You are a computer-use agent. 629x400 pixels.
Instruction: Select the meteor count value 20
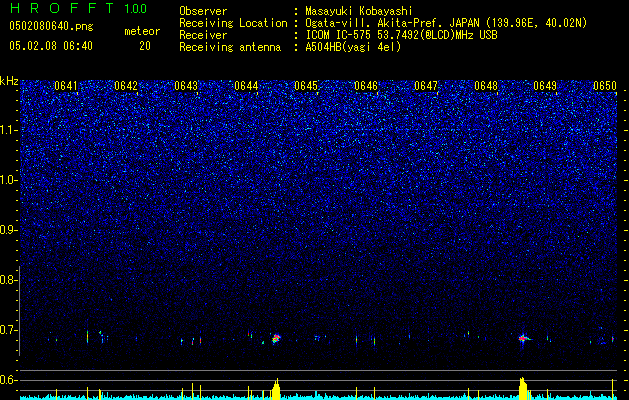tap(145, 46)
